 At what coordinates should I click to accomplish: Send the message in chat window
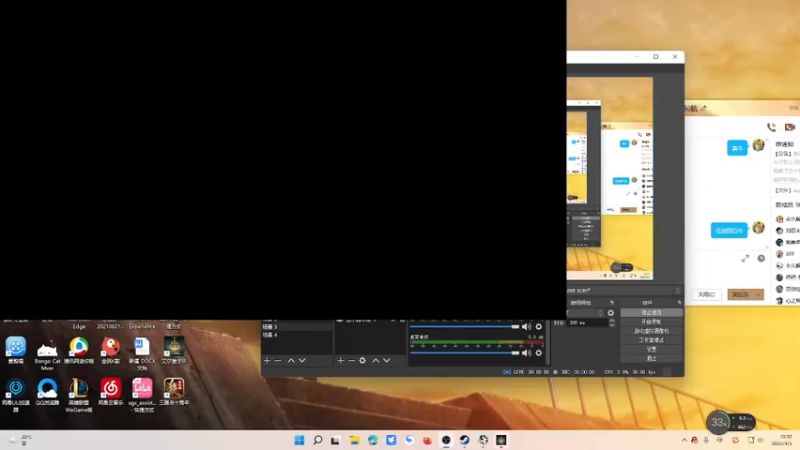(x=740, y=294)
